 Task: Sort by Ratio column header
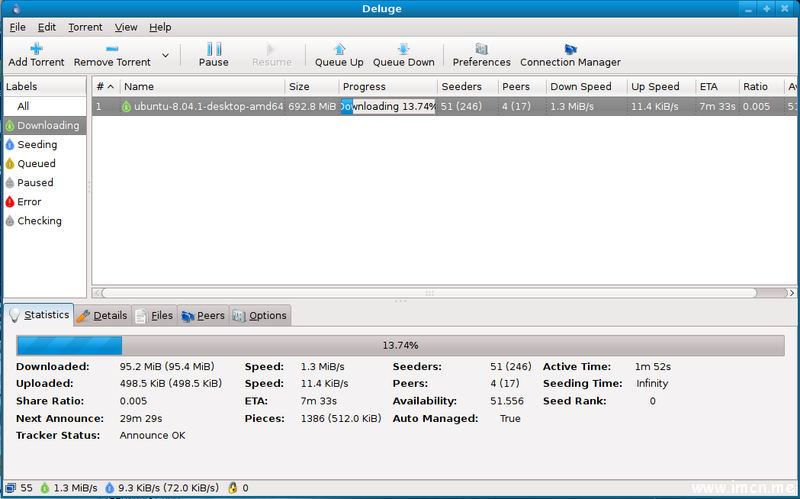coord(761,86)
